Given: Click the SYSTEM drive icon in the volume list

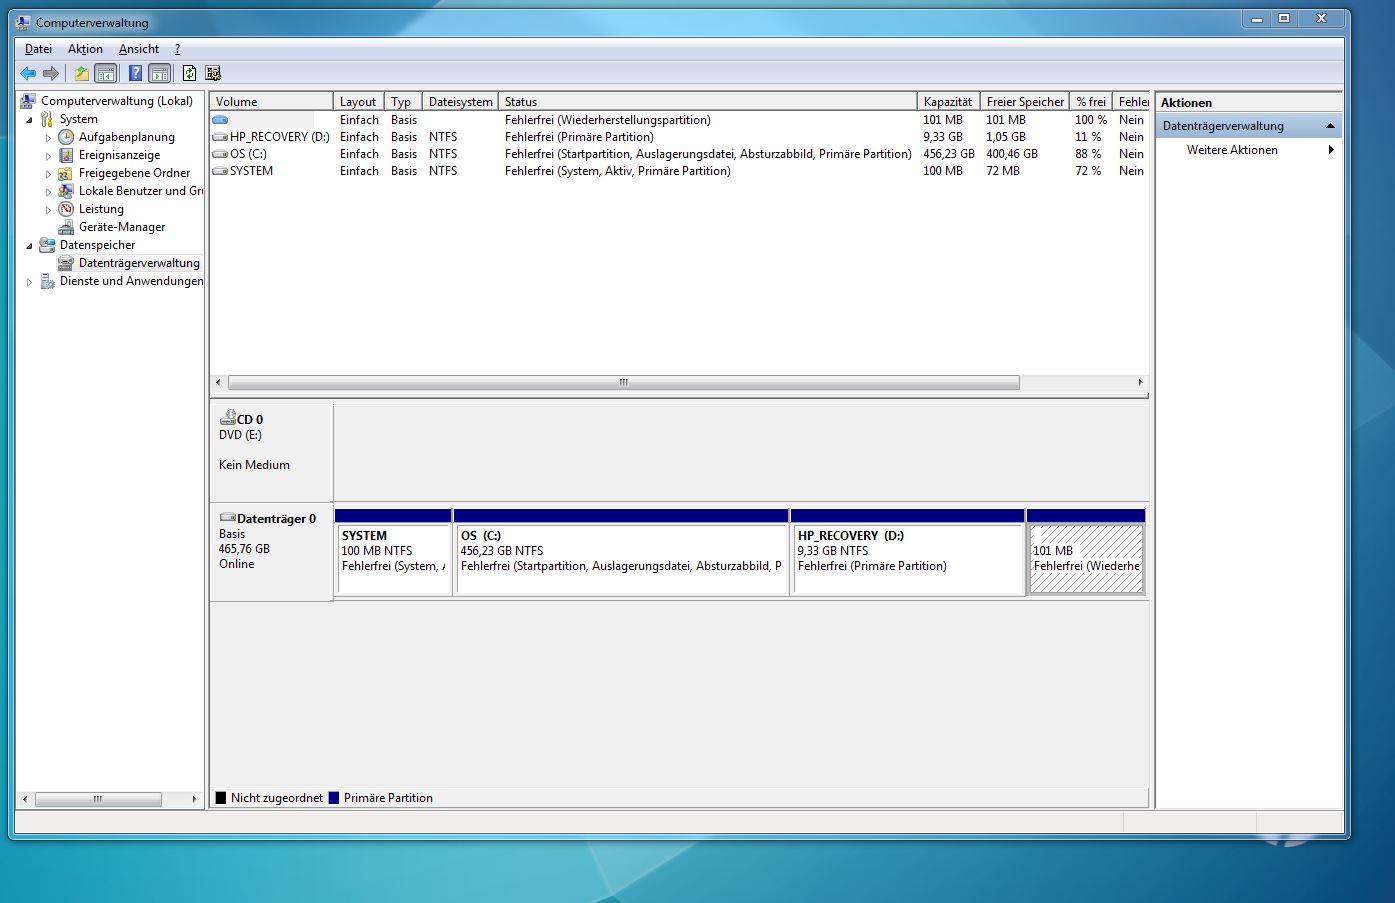Looking at the screenshot, I should (x=220, y=171).
